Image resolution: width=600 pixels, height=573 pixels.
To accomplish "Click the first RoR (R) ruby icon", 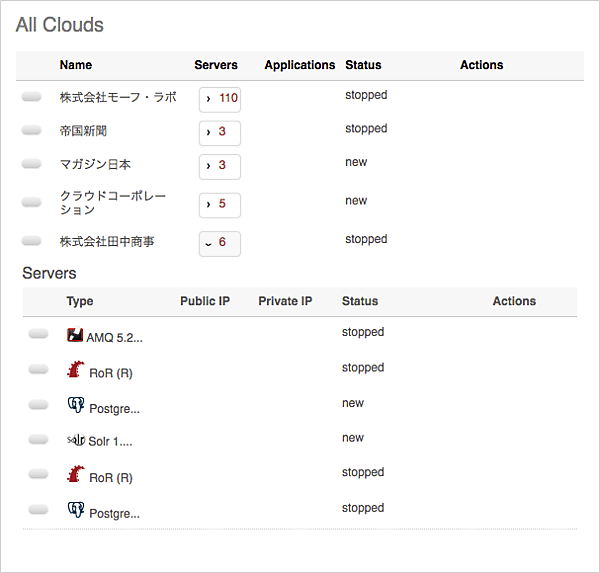I will 75,371.
